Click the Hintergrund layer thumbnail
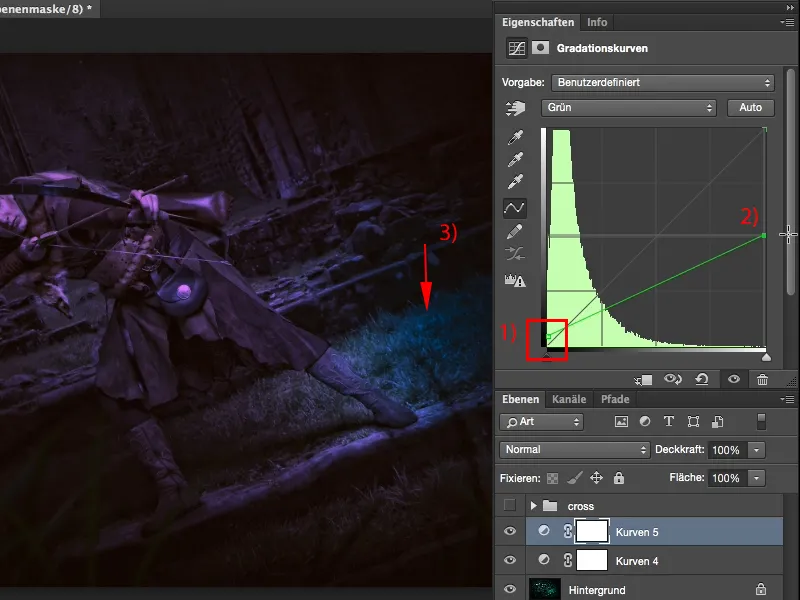800x600 pixels. click(544, 589)
